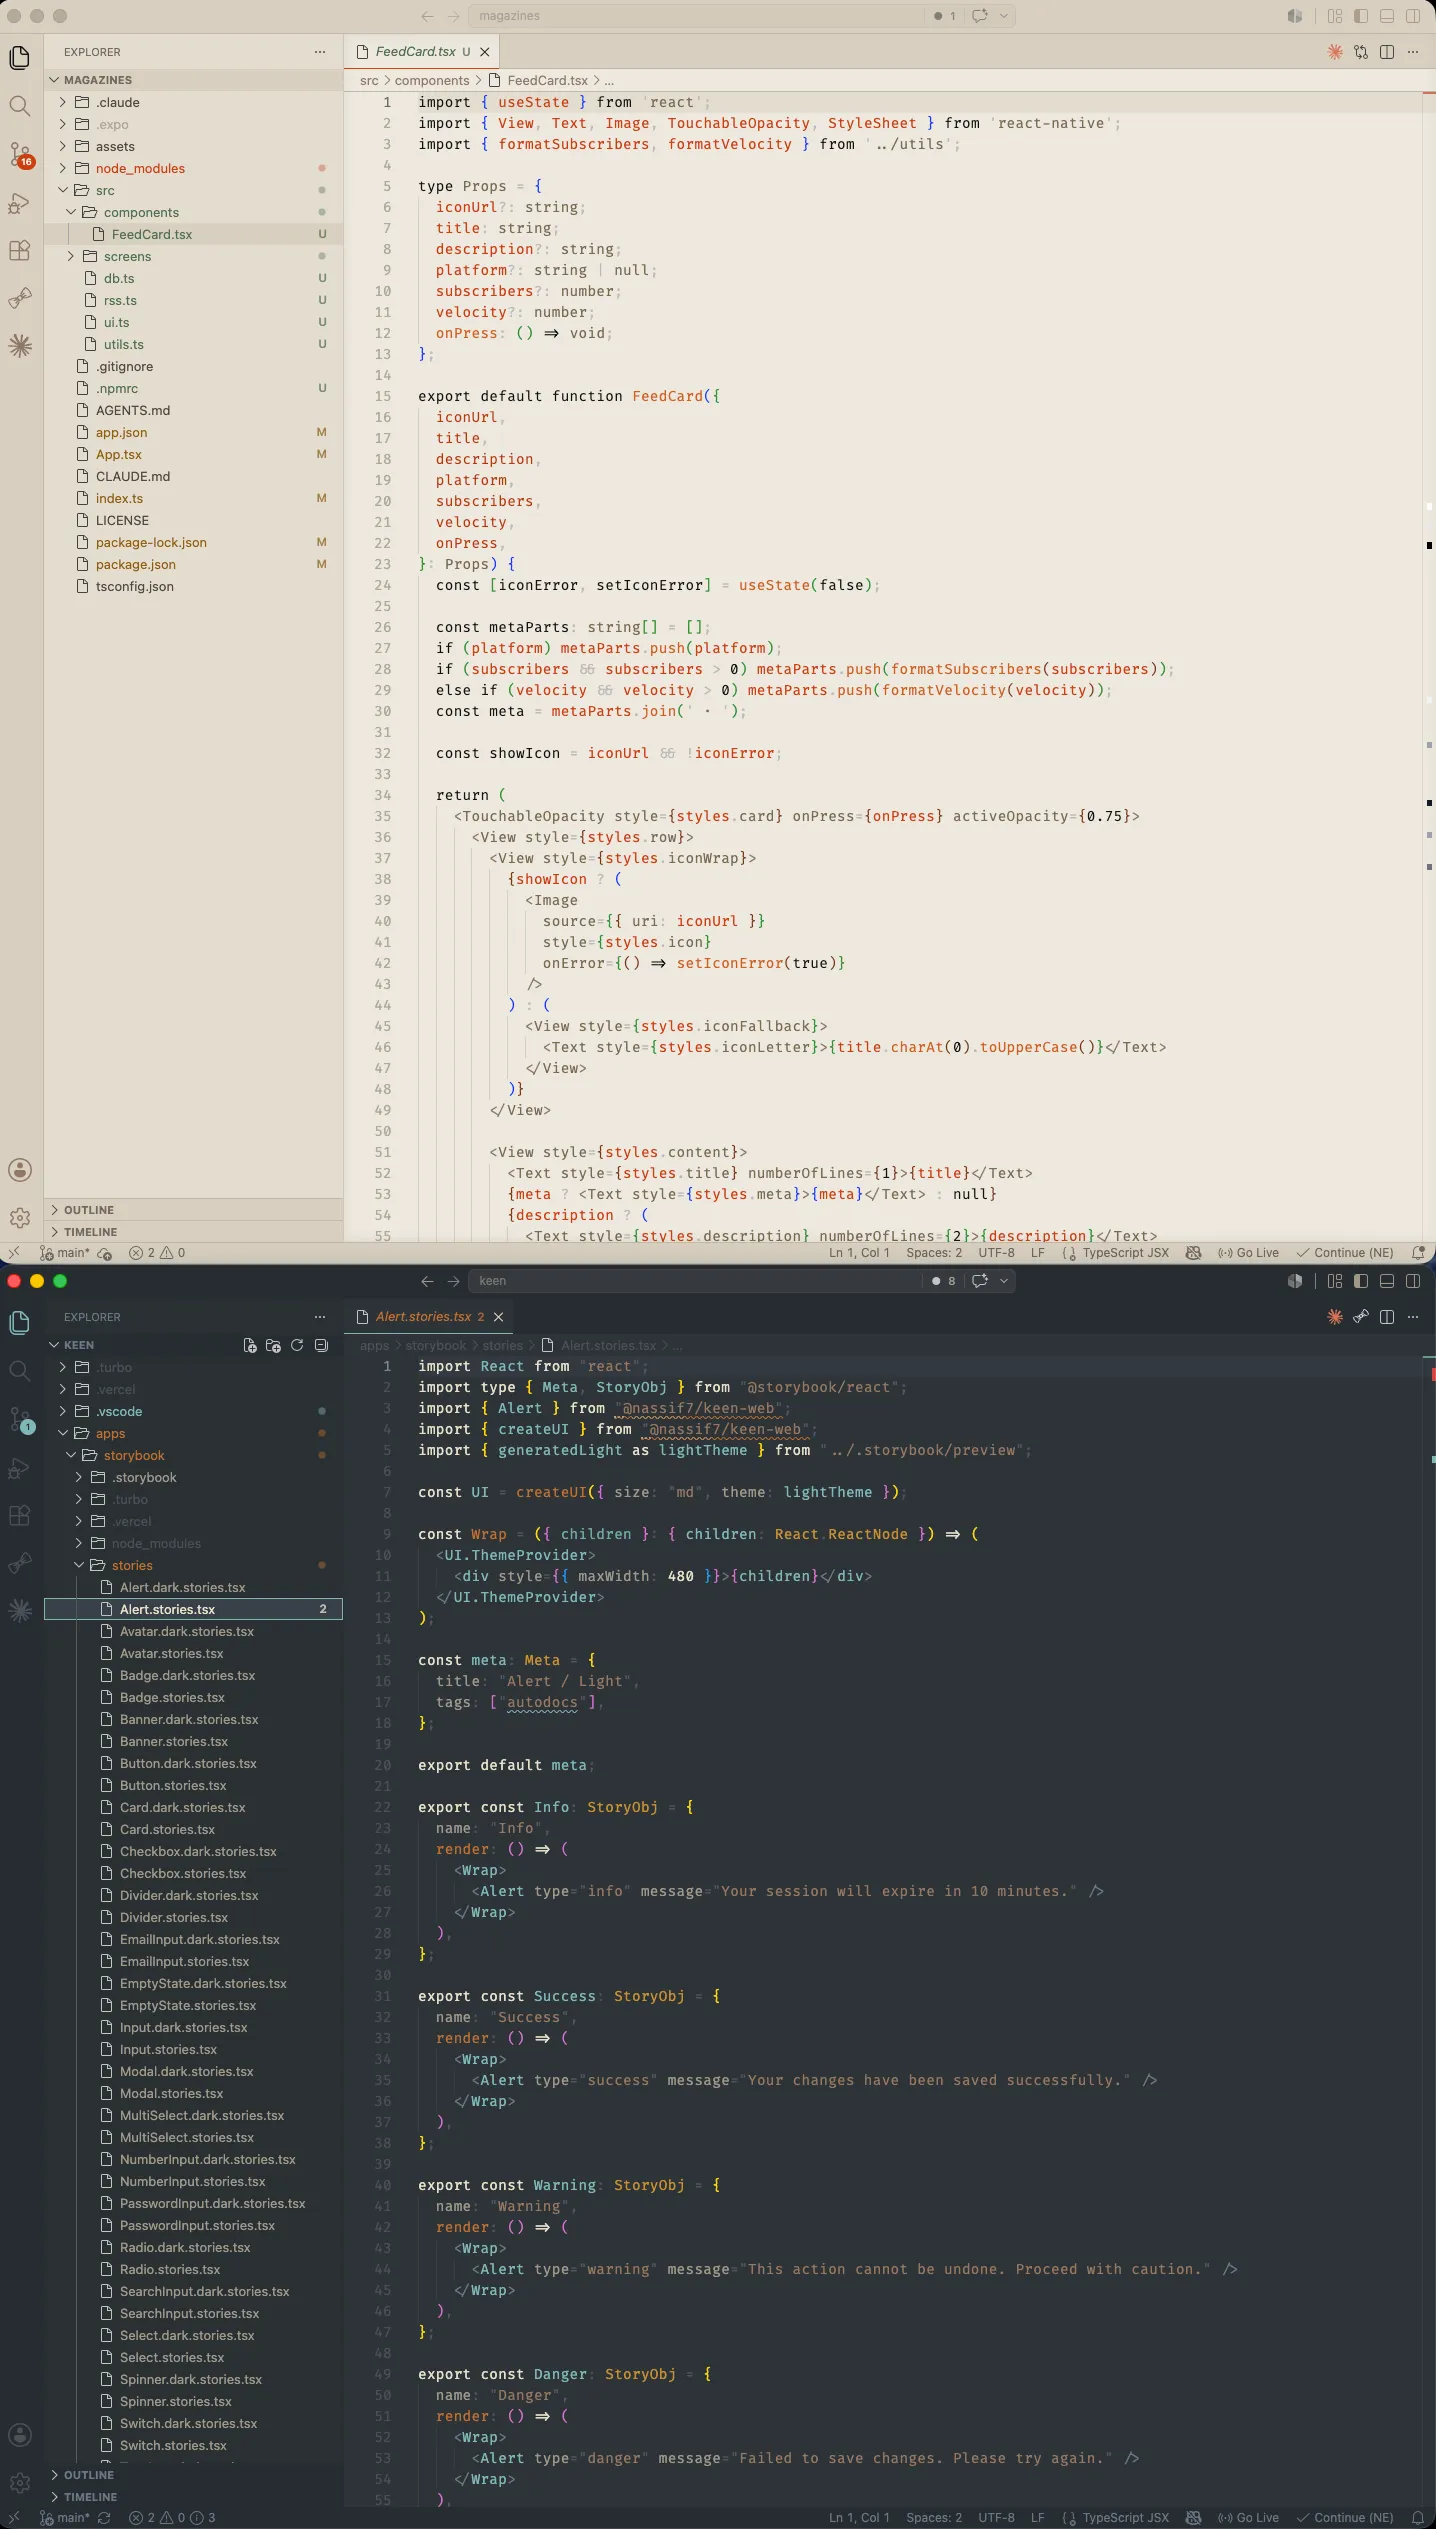Click keen command center search box
This screenshot has width=1436, height=2529.
698,1281
